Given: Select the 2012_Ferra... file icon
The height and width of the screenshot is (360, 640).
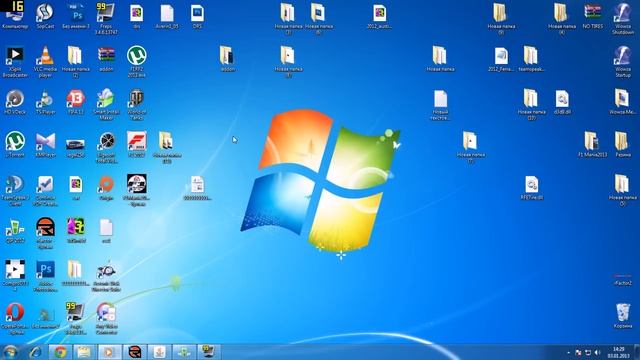Looking at the screenshot, I should 501,59.
